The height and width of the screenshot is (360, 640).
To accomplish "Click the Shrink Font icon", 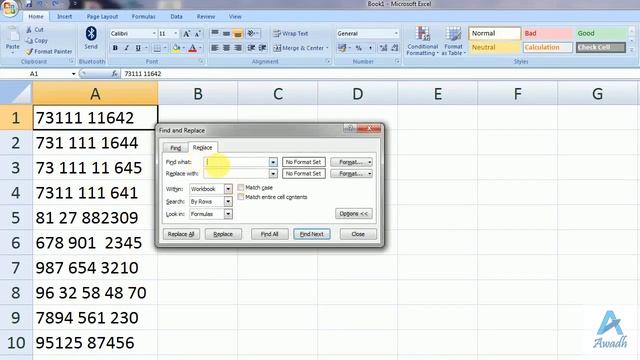I will 197,33.
